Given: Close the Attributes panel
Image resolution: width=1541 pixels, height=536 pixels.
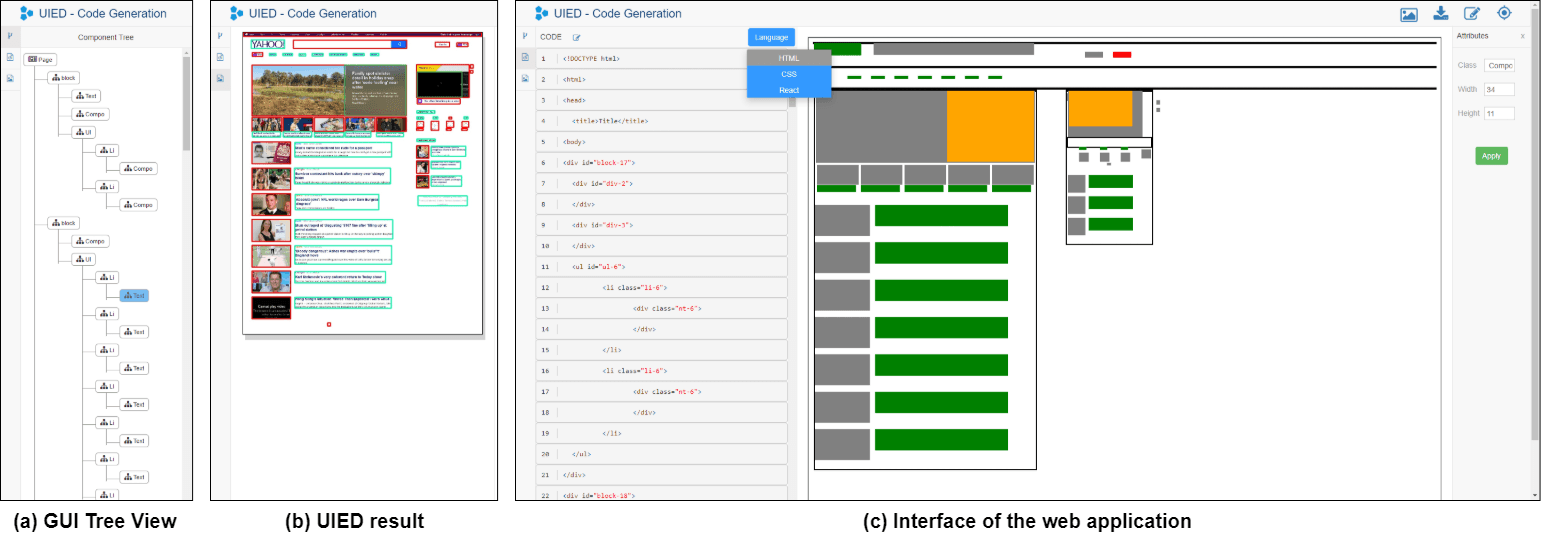Looking at the screenshot, I should click(x=1523, y=36).
